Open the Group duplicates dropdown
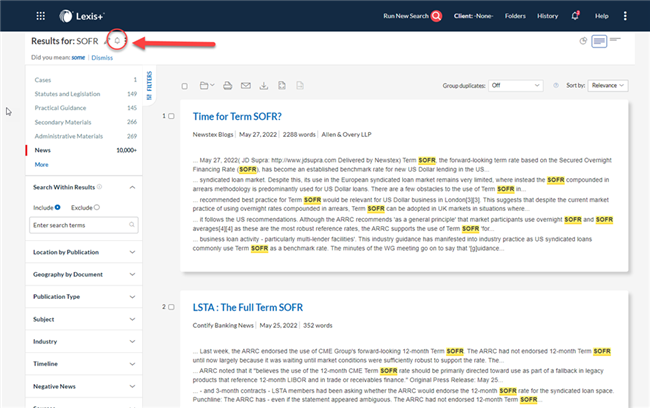650x408 pixels. pyautogui.click(x=516, y=85)
